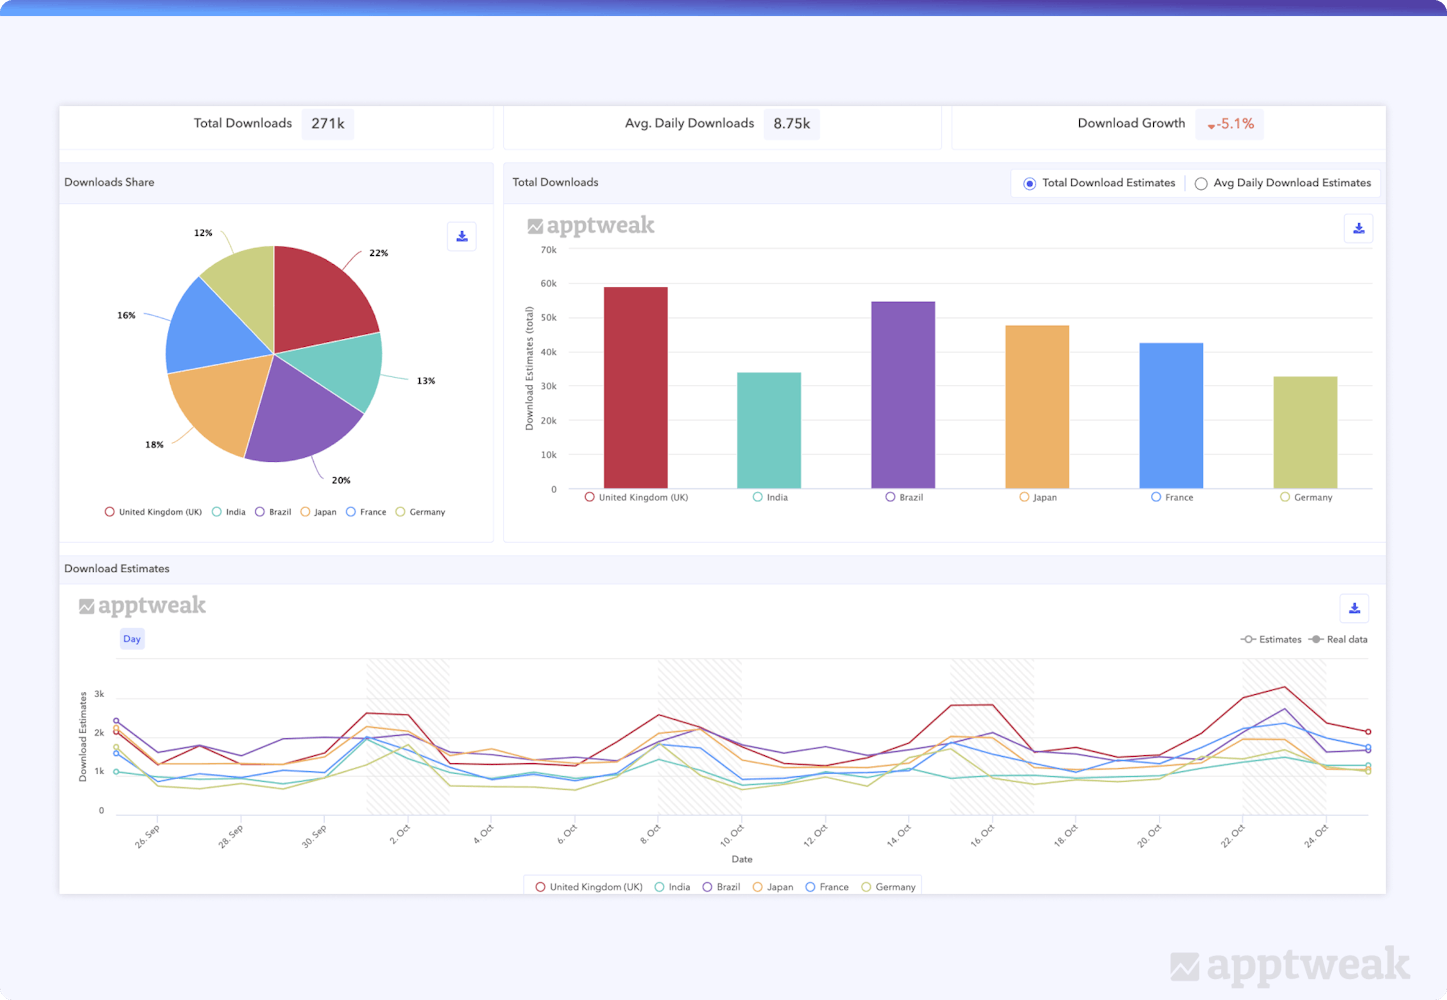
Task: Toggle India in pie chart legend
Action: [229, 512]
